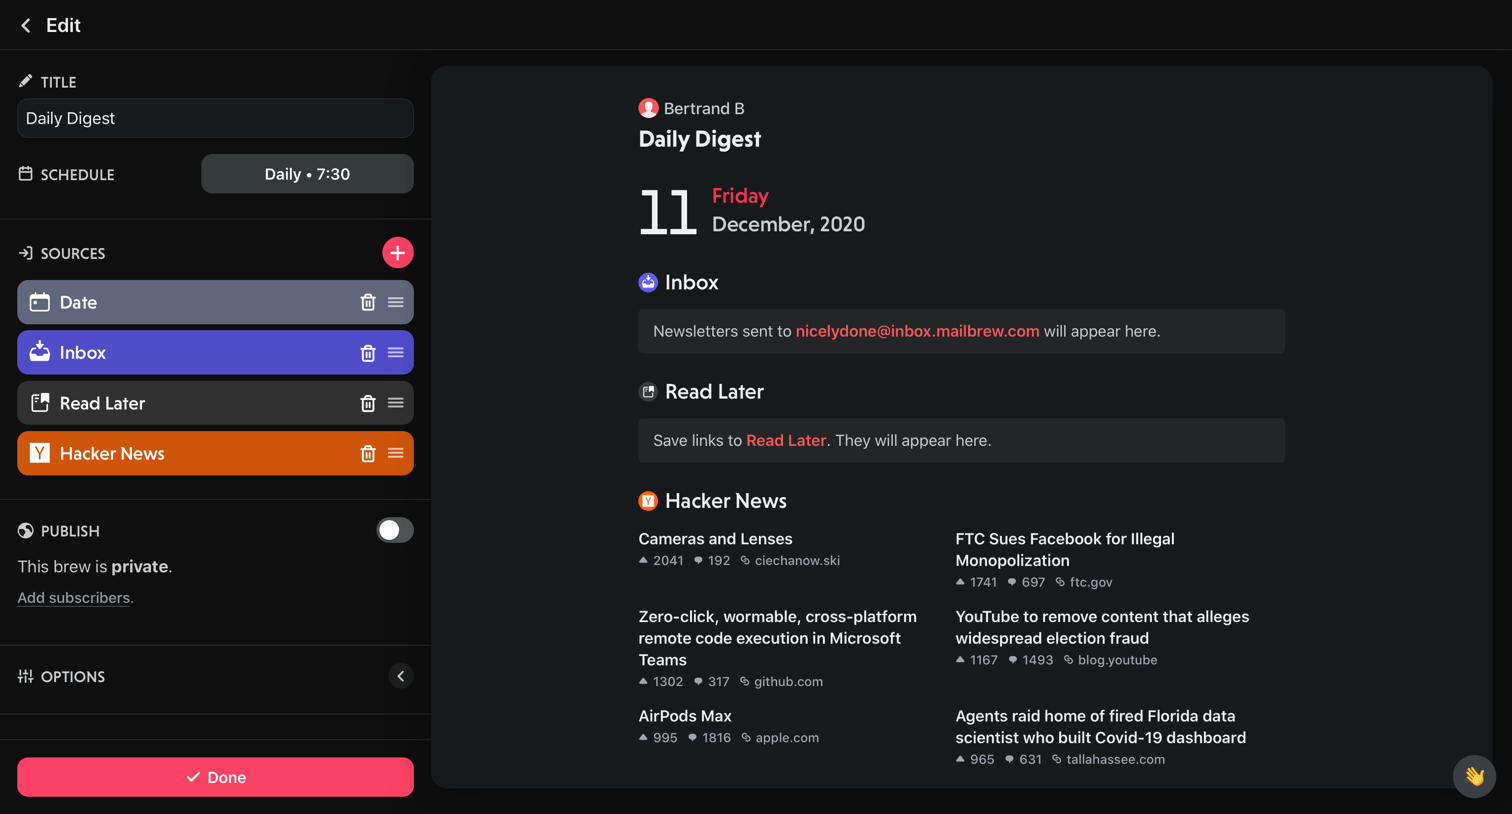
Task: Select the Date source row
Action: coord(215,302)
